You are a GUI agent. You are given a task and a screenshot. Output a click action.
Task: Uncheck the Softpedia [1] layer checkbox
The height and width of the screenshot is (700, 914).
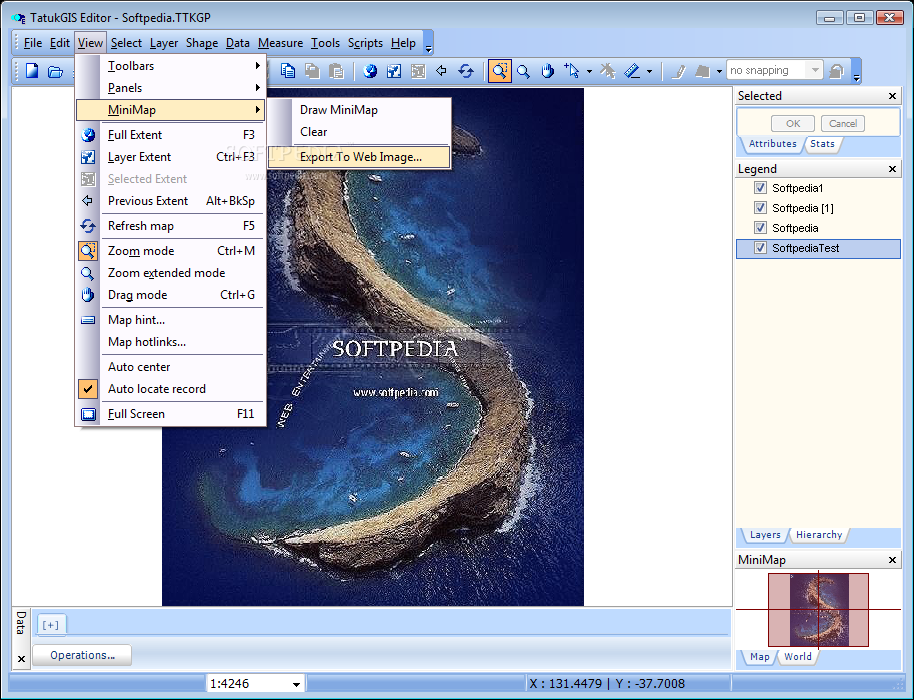[760, 207]
